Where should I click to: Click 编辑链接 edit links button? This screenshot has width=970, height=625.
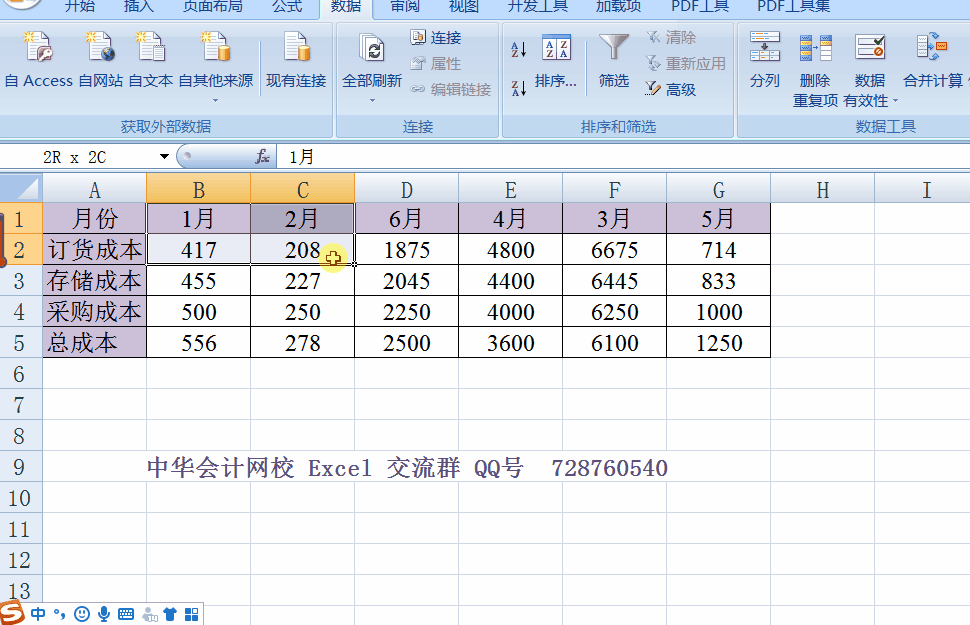tap(451, 90)
